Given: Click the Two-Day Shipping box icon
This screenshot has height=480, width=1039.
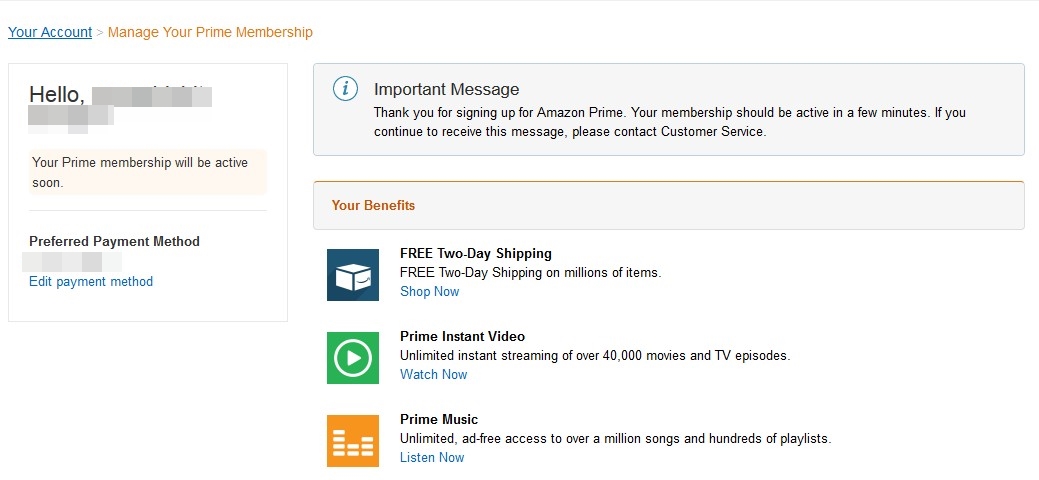Looking at the screenshot, I should click(353, 274).
